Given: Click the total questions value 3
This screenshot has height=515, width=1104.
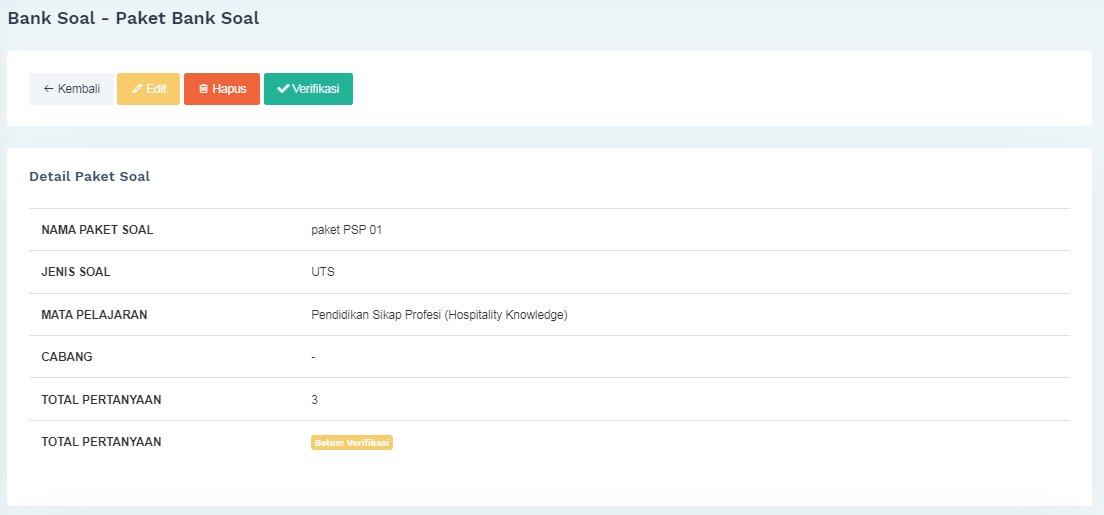Looking at the screenshot, I should point(315,400).
